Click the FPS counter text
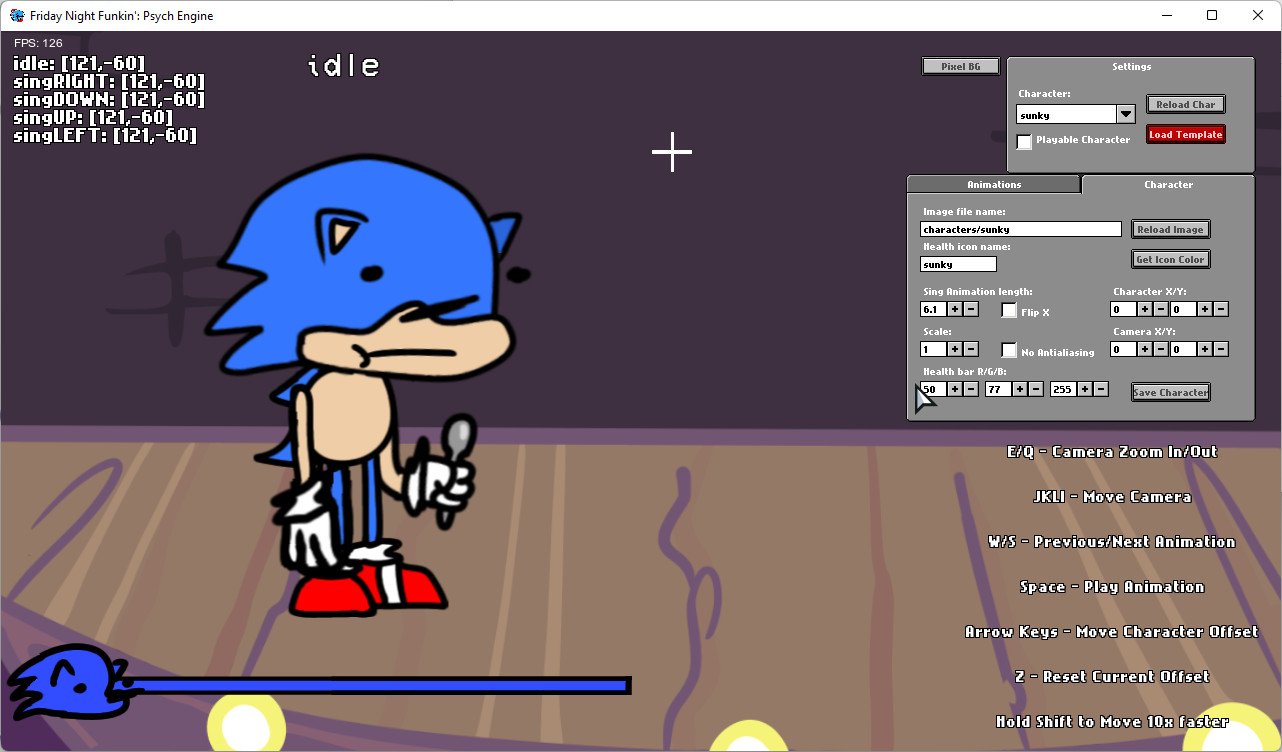 click(x=38, y=43)
